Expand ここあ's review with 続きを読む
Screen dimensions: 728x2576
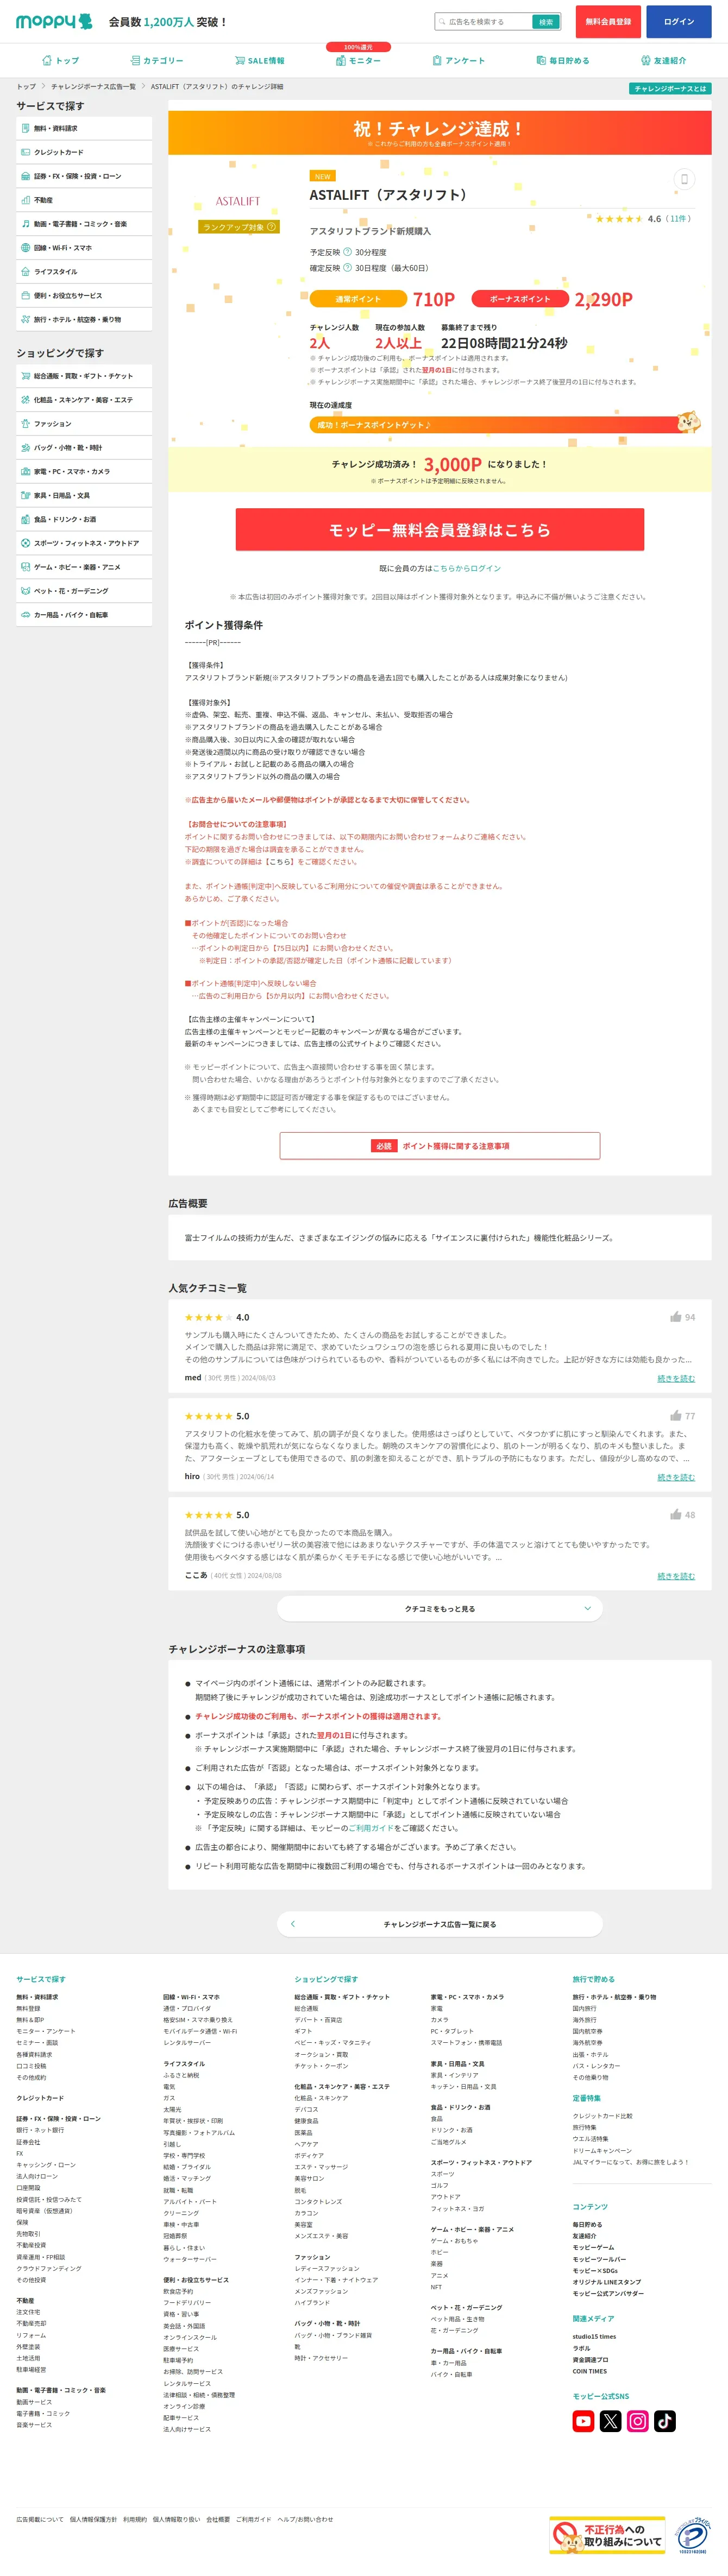[676, 1576]
